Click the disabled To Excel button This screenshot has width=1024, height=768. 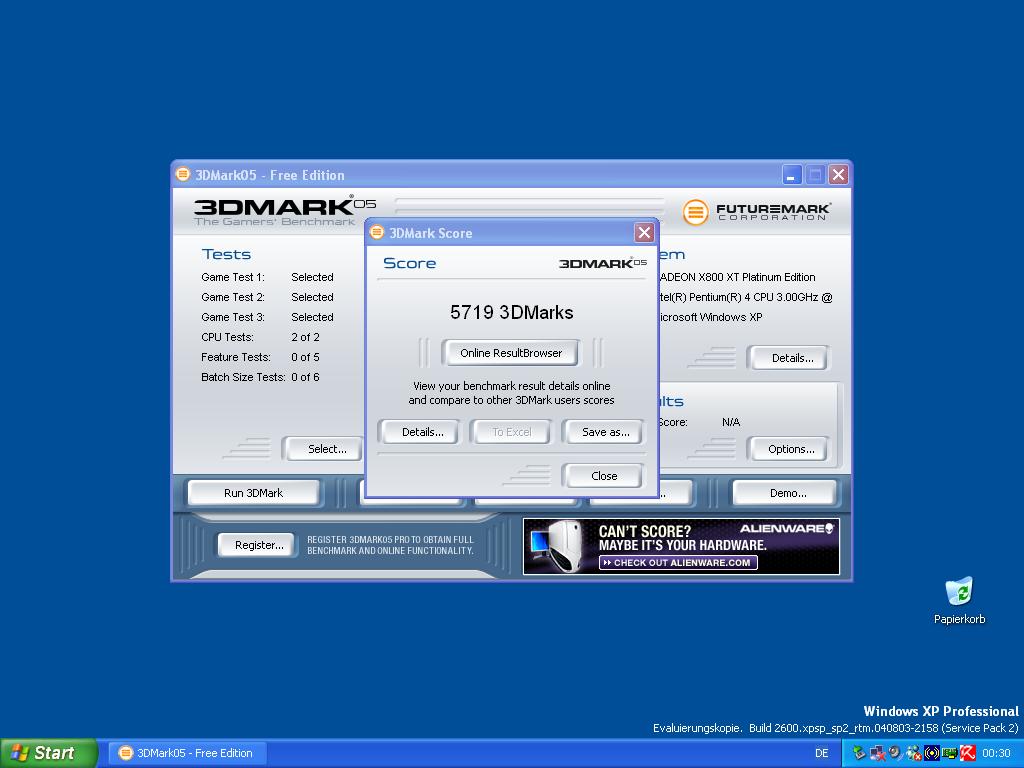pos(511,432)
